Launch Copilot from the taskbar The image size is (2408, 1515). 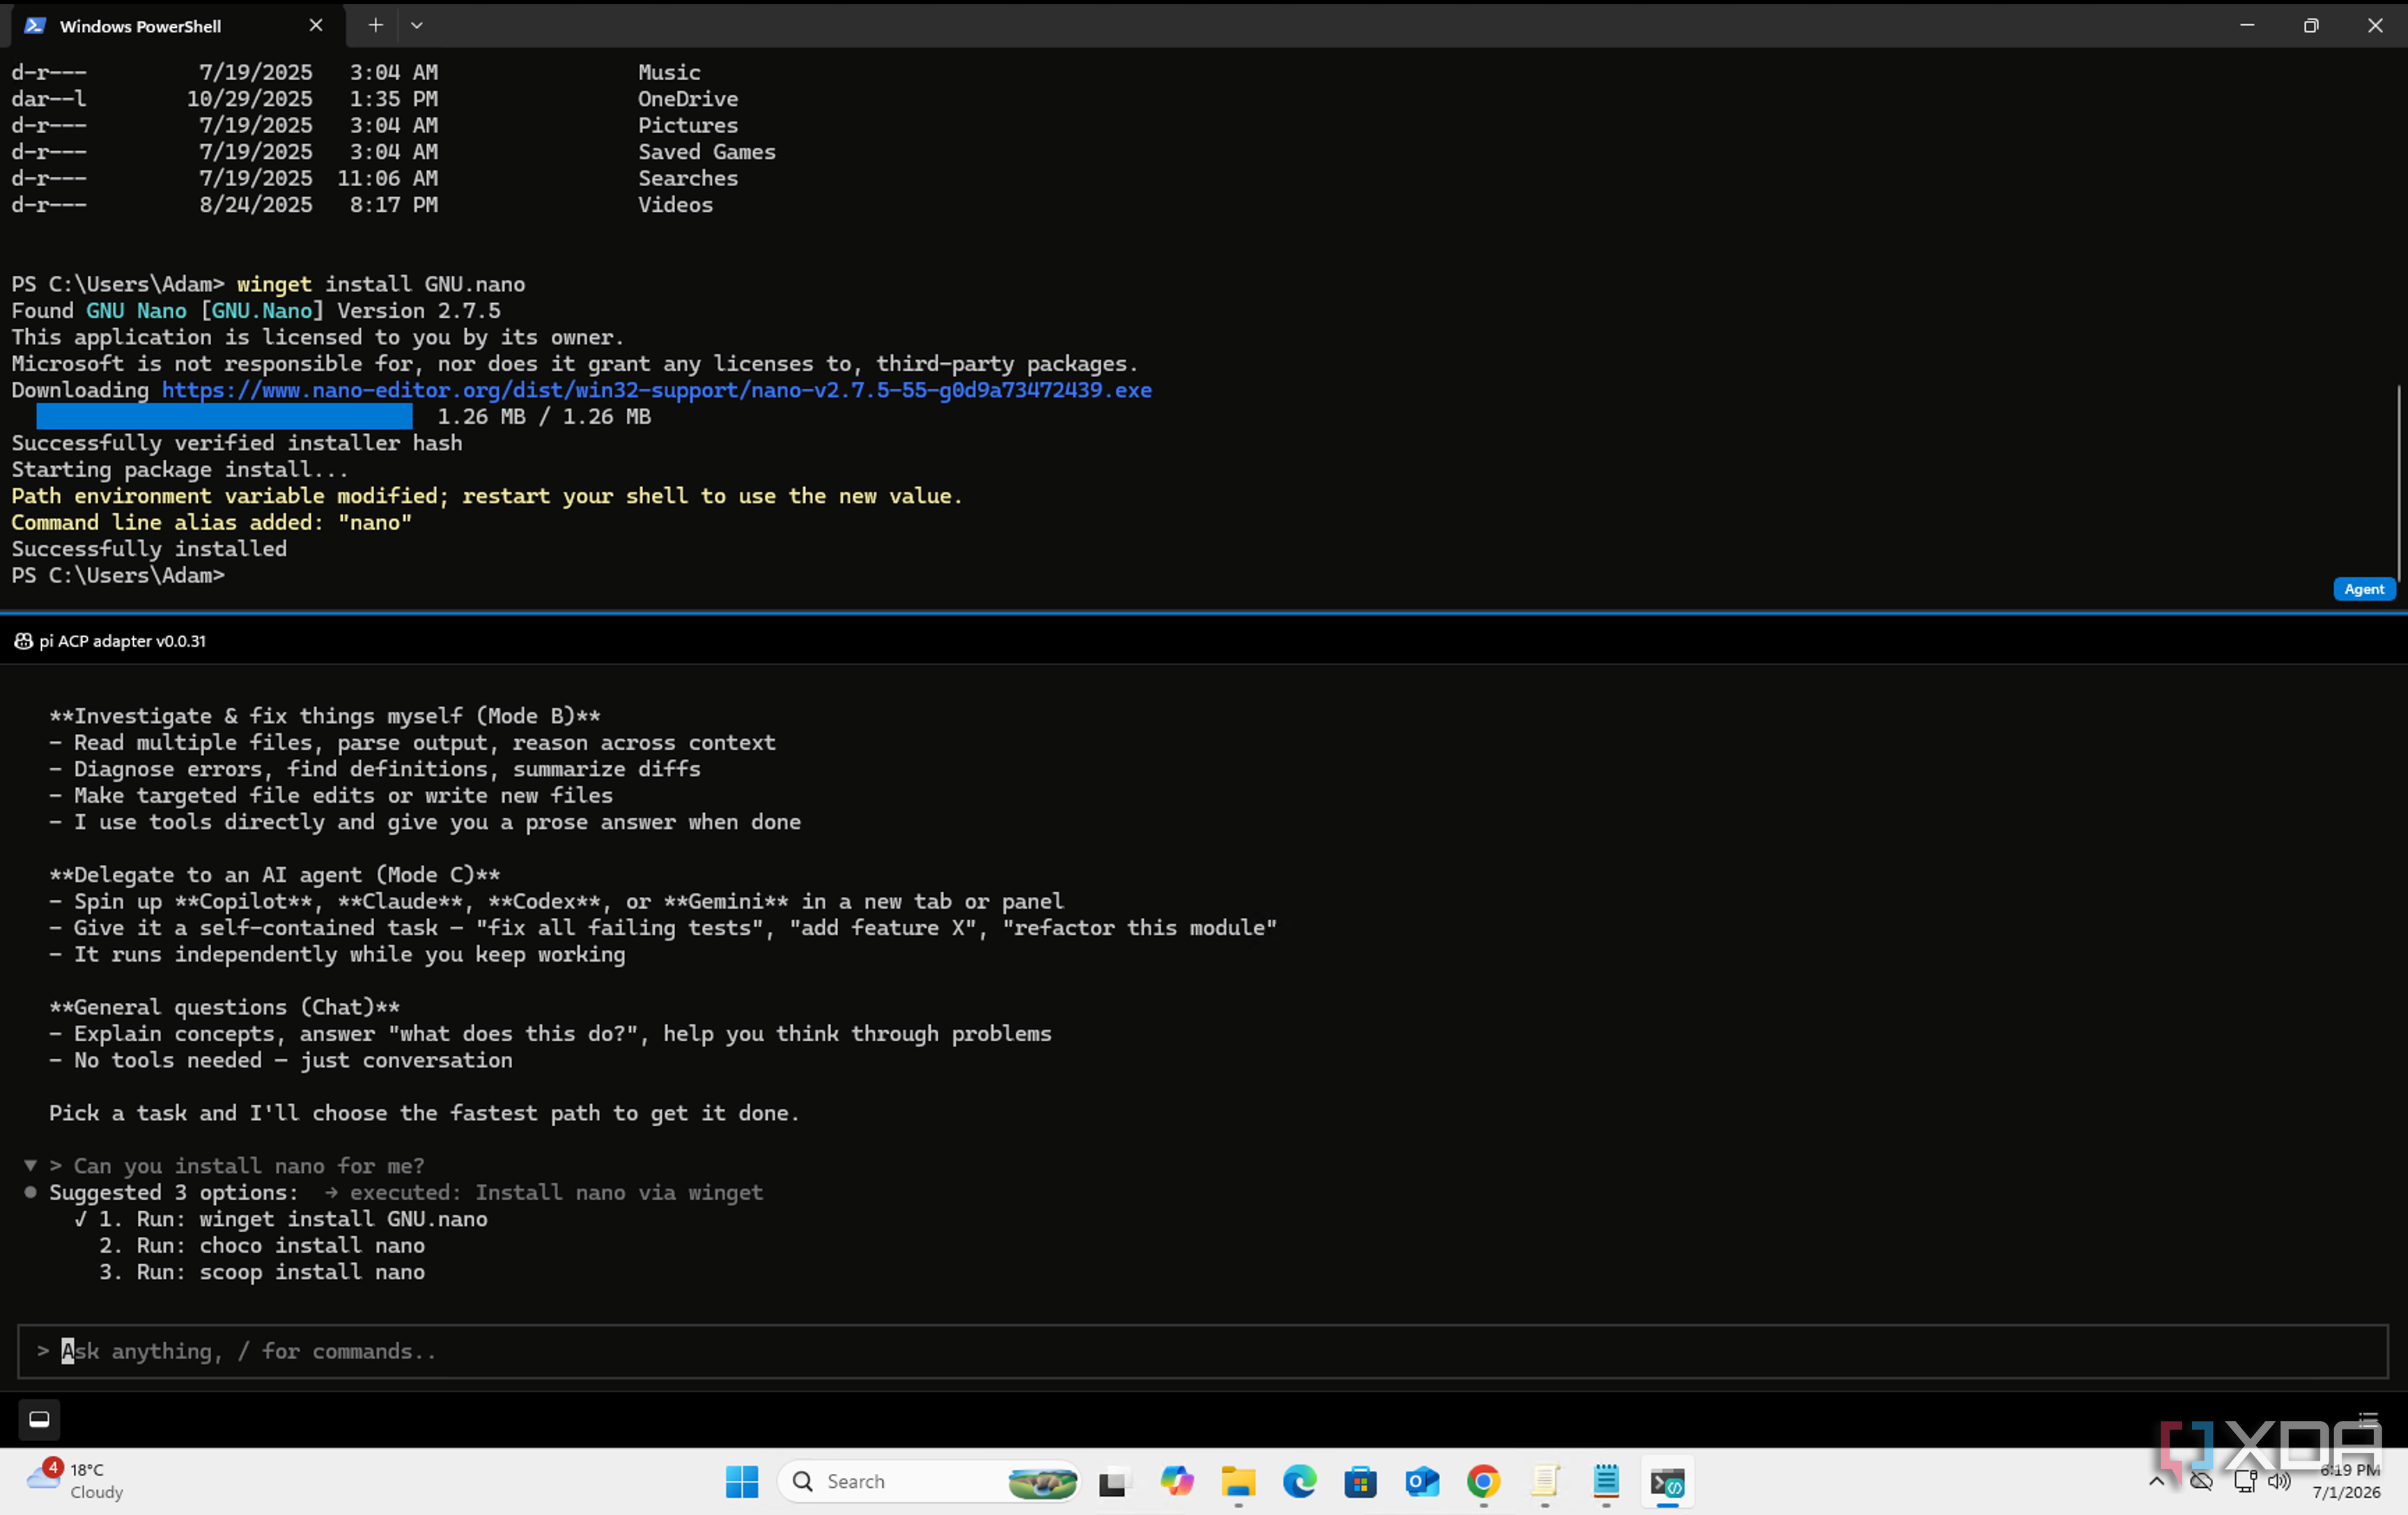click(1176, 1481)
